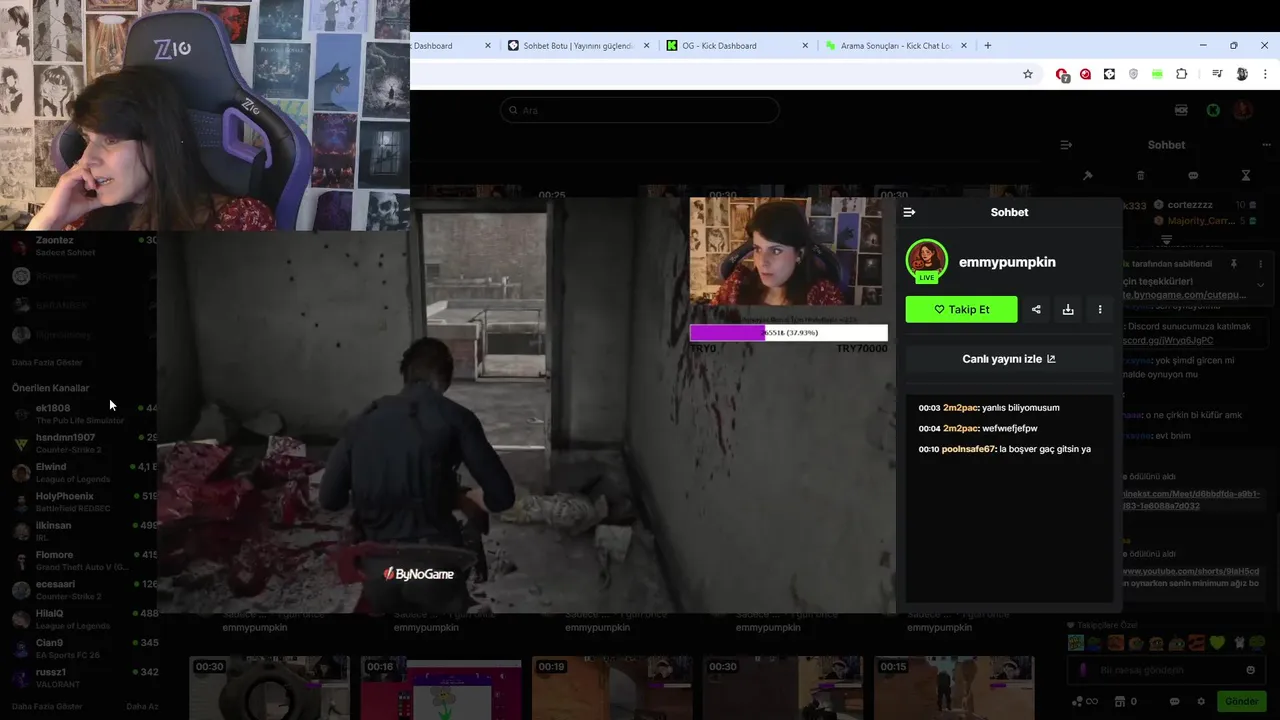This screenshot has width=1280, height=720.
Task: Switch to Arama Sonuçları Kick Chat tab
Action: (897, 46)
